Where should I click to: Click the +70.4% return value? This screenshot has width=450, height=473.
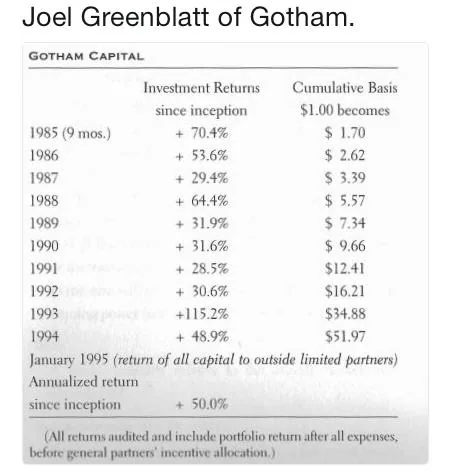202,133
